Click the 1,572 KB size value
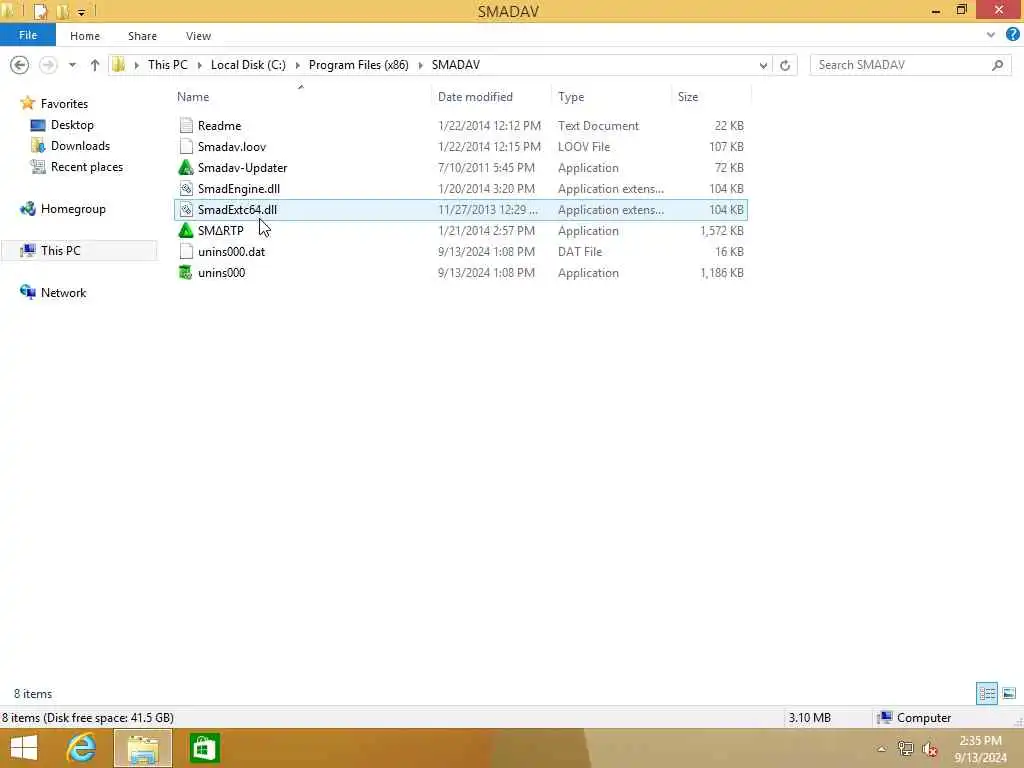The width and height of the screenshot is (1024, 768). click(x=722, y=231)
